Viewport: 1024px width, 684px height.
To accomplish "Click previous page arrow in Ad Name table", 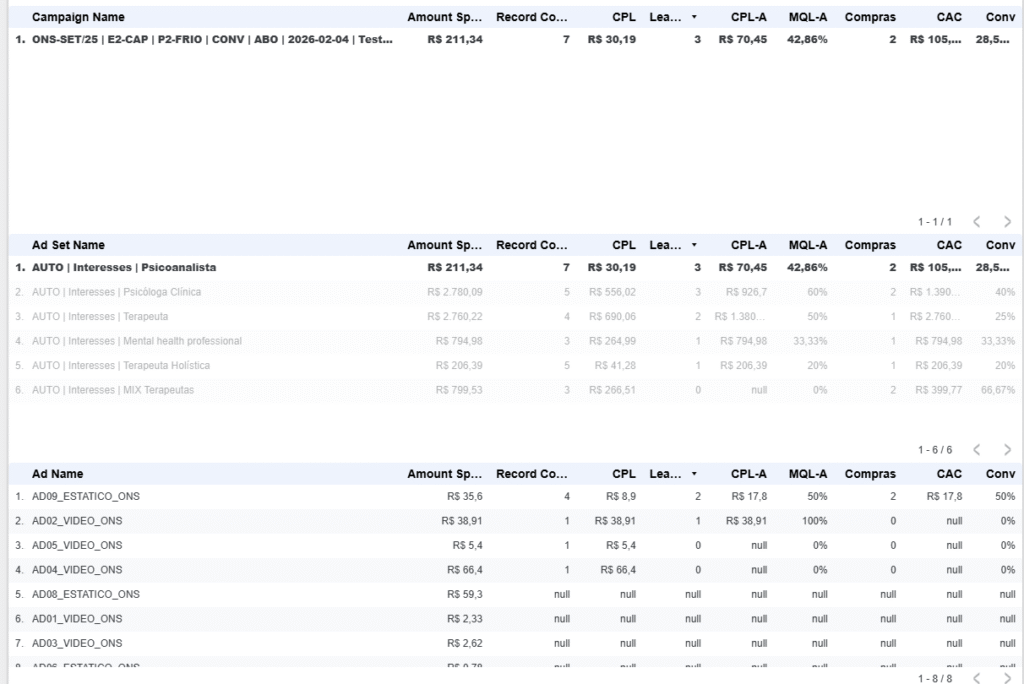I will tap(977, 678).
